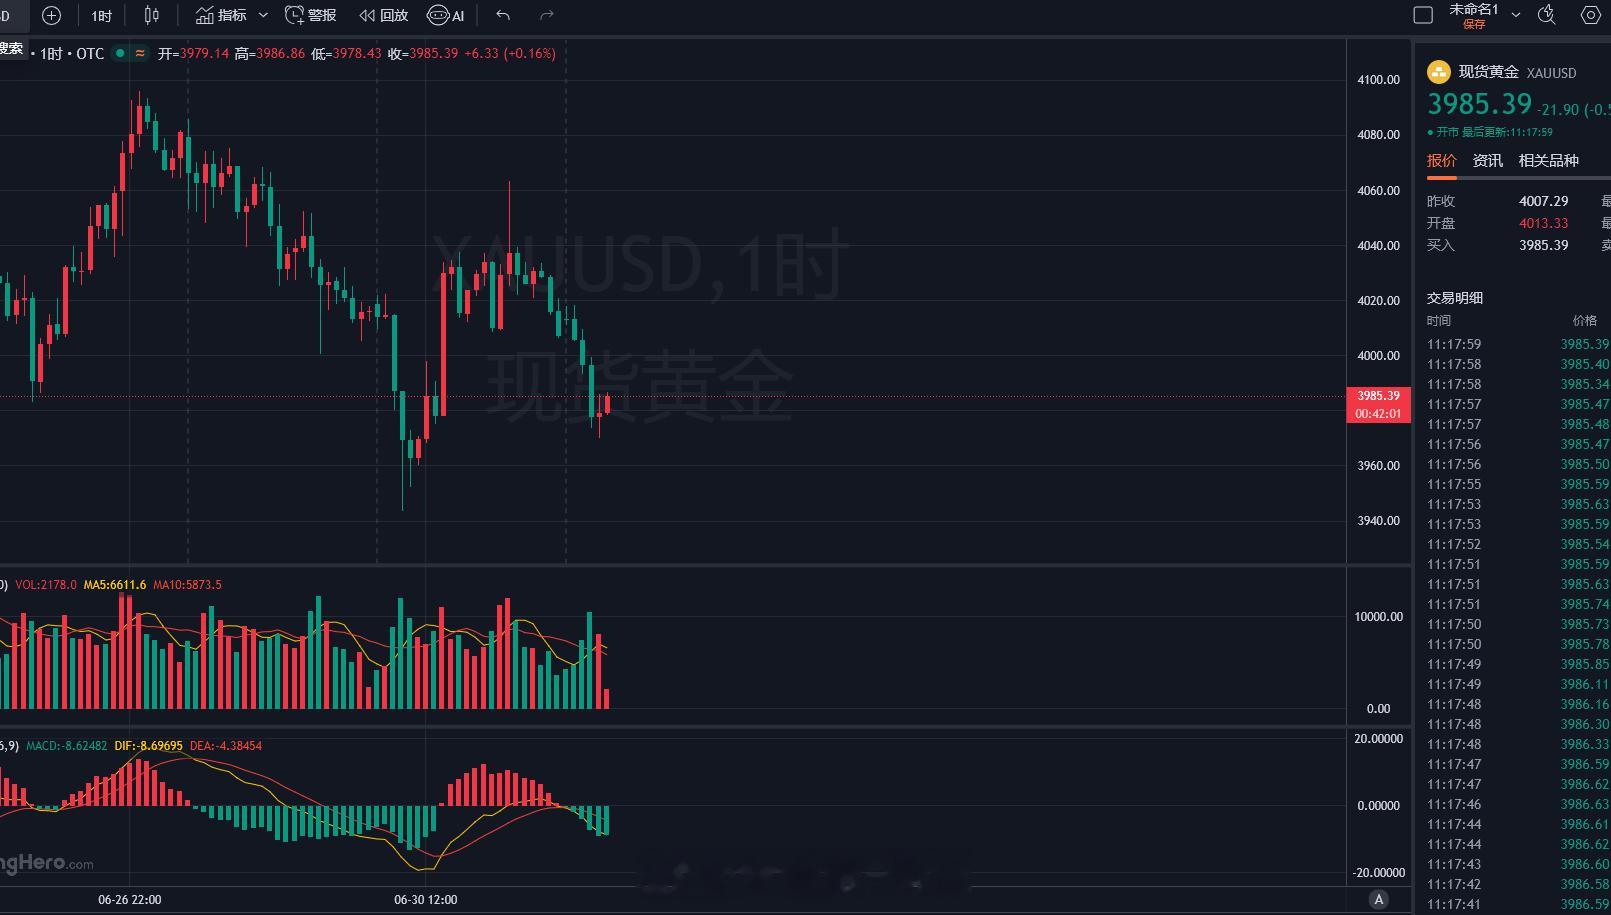Select the trade row at 11:17:59

pyautogui.click(x=1519, y=344)
